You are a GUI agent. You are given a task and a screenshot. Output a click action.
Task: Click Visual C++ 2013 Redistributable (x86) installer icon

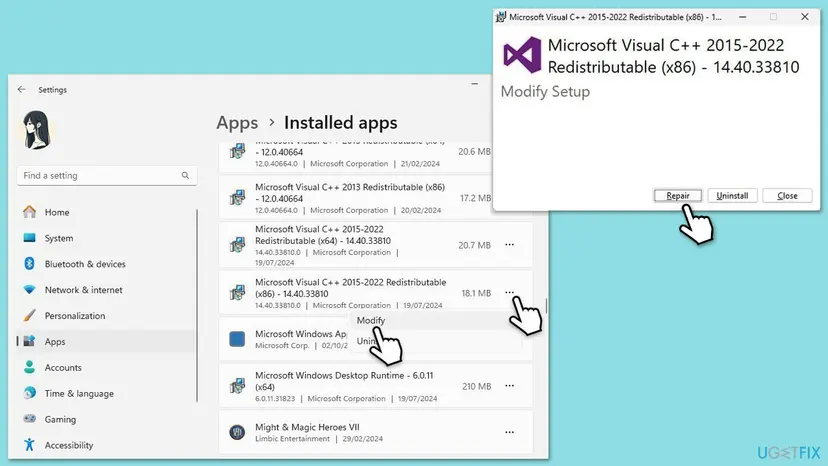point(237,198)
